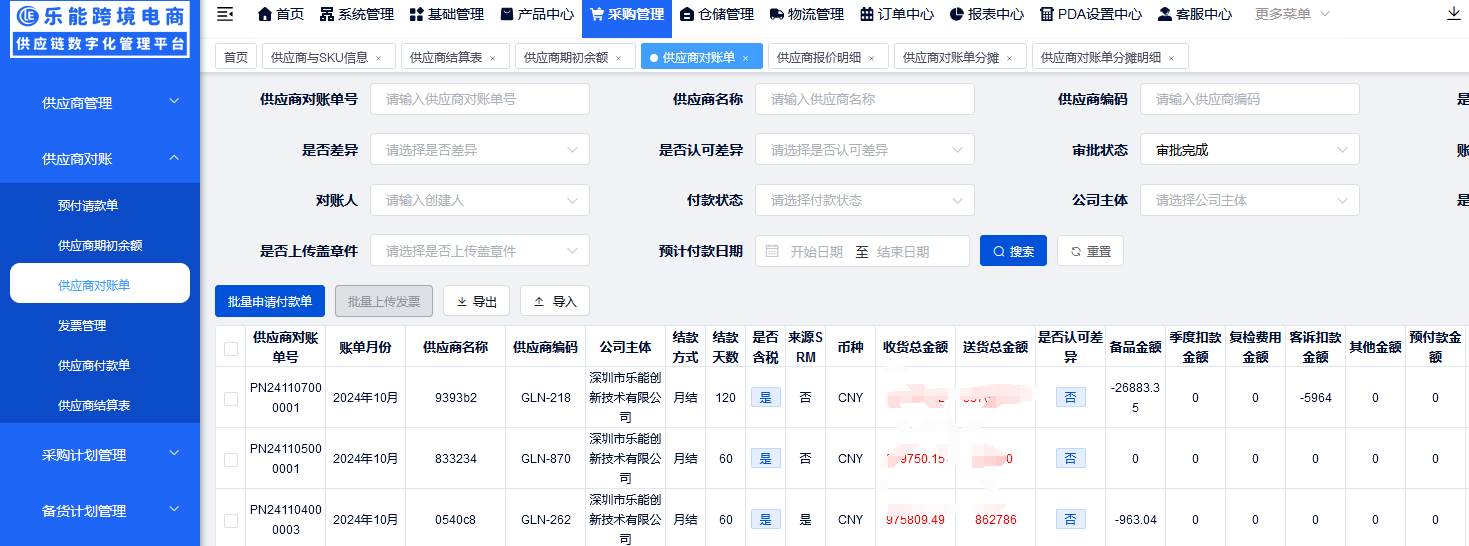This screenshot has width=1469, height=546.
Task: Check the row PN241105000001 checkbox
Action: [231, 459]
